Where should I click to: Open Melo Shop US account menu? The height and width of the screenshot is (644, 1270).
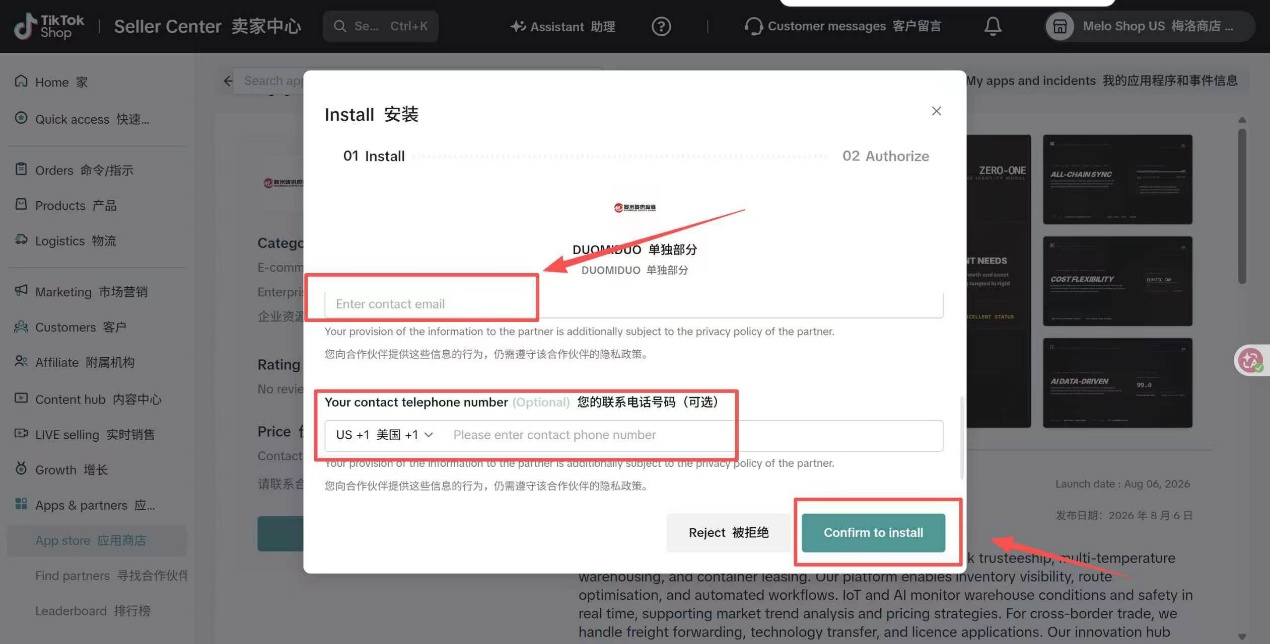pos(1151,27)
